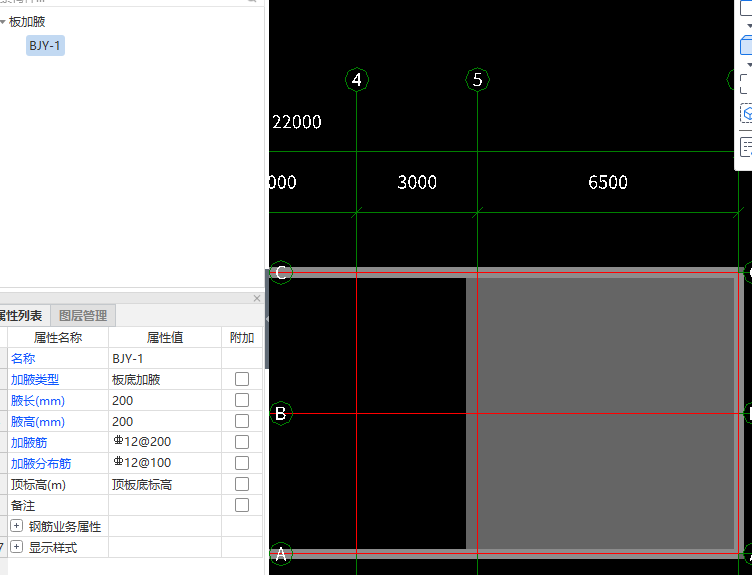Select the BJY-1 component in the tree
752x575 pixels.
pyautogui.click(x=45, y=46)
